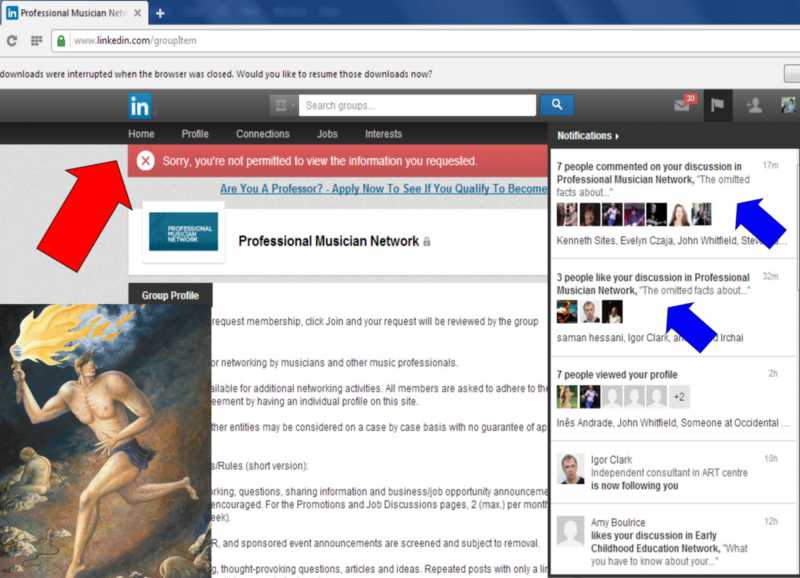The height and width of the screenshot is (578, 800).
Task: Click the private group lock icon
Action: click(427, 241)
